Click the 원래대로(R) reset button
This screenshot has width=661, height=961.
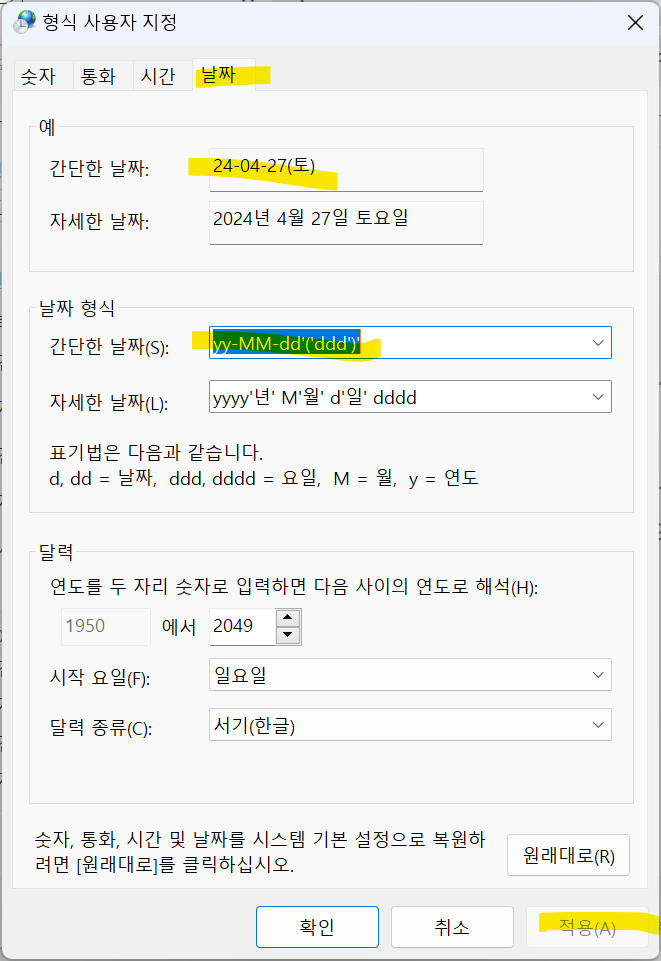tap(568, 855)
